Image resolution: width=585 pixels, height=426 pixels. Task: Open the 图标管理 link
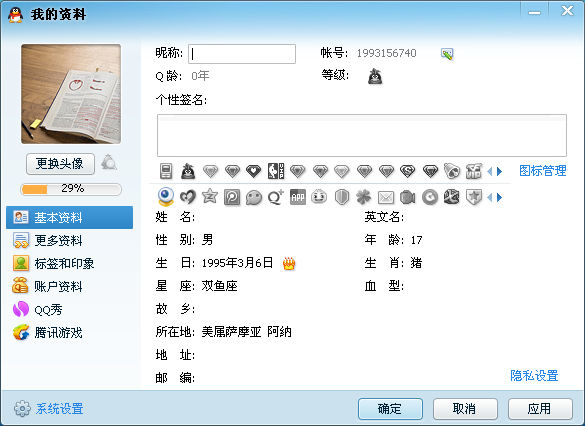click(543, 171)
